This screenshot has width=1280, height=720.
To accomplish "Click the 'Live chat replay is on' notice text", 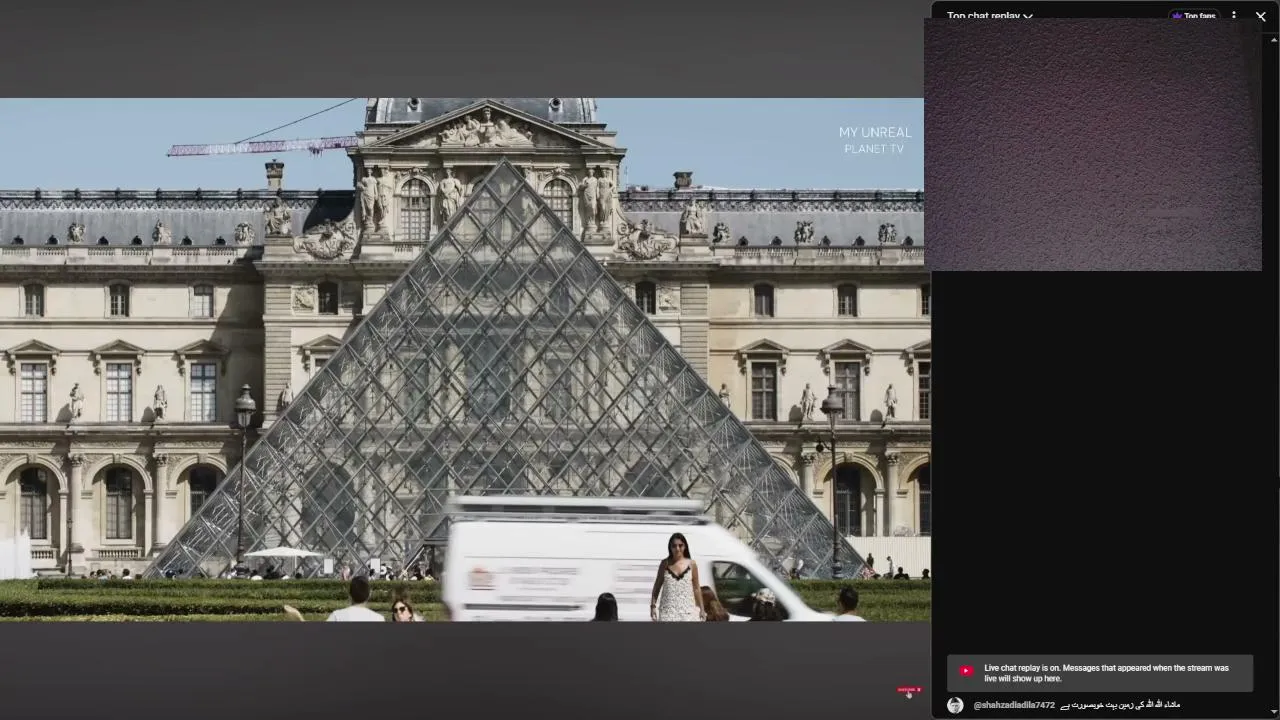I will (1106, 673).
